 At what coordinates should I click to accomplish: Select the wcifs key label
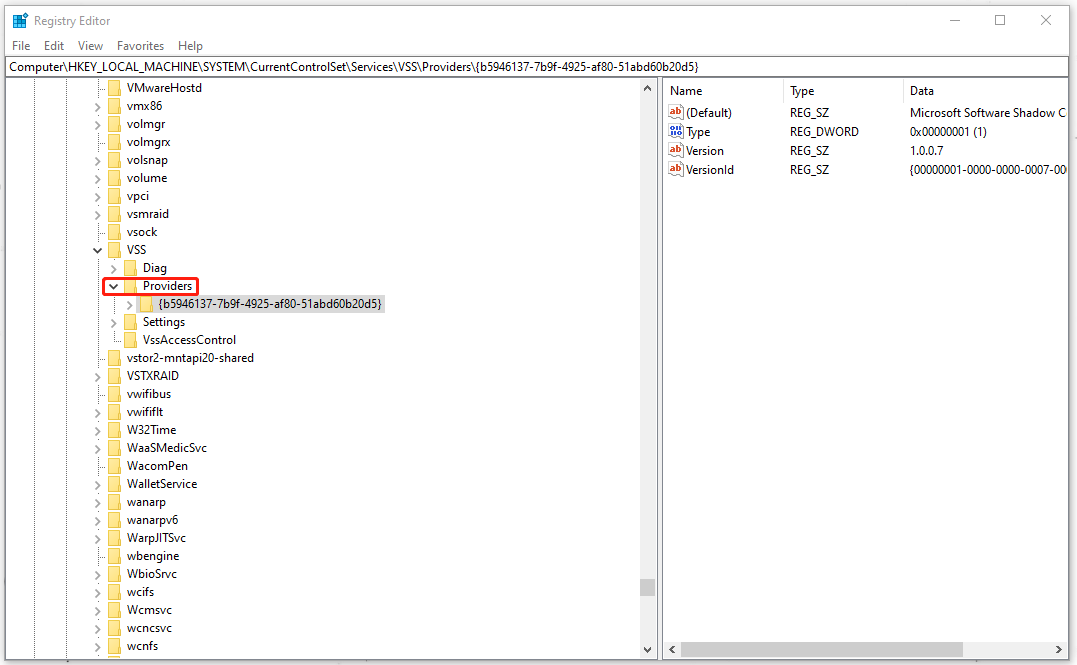(140, 592)
